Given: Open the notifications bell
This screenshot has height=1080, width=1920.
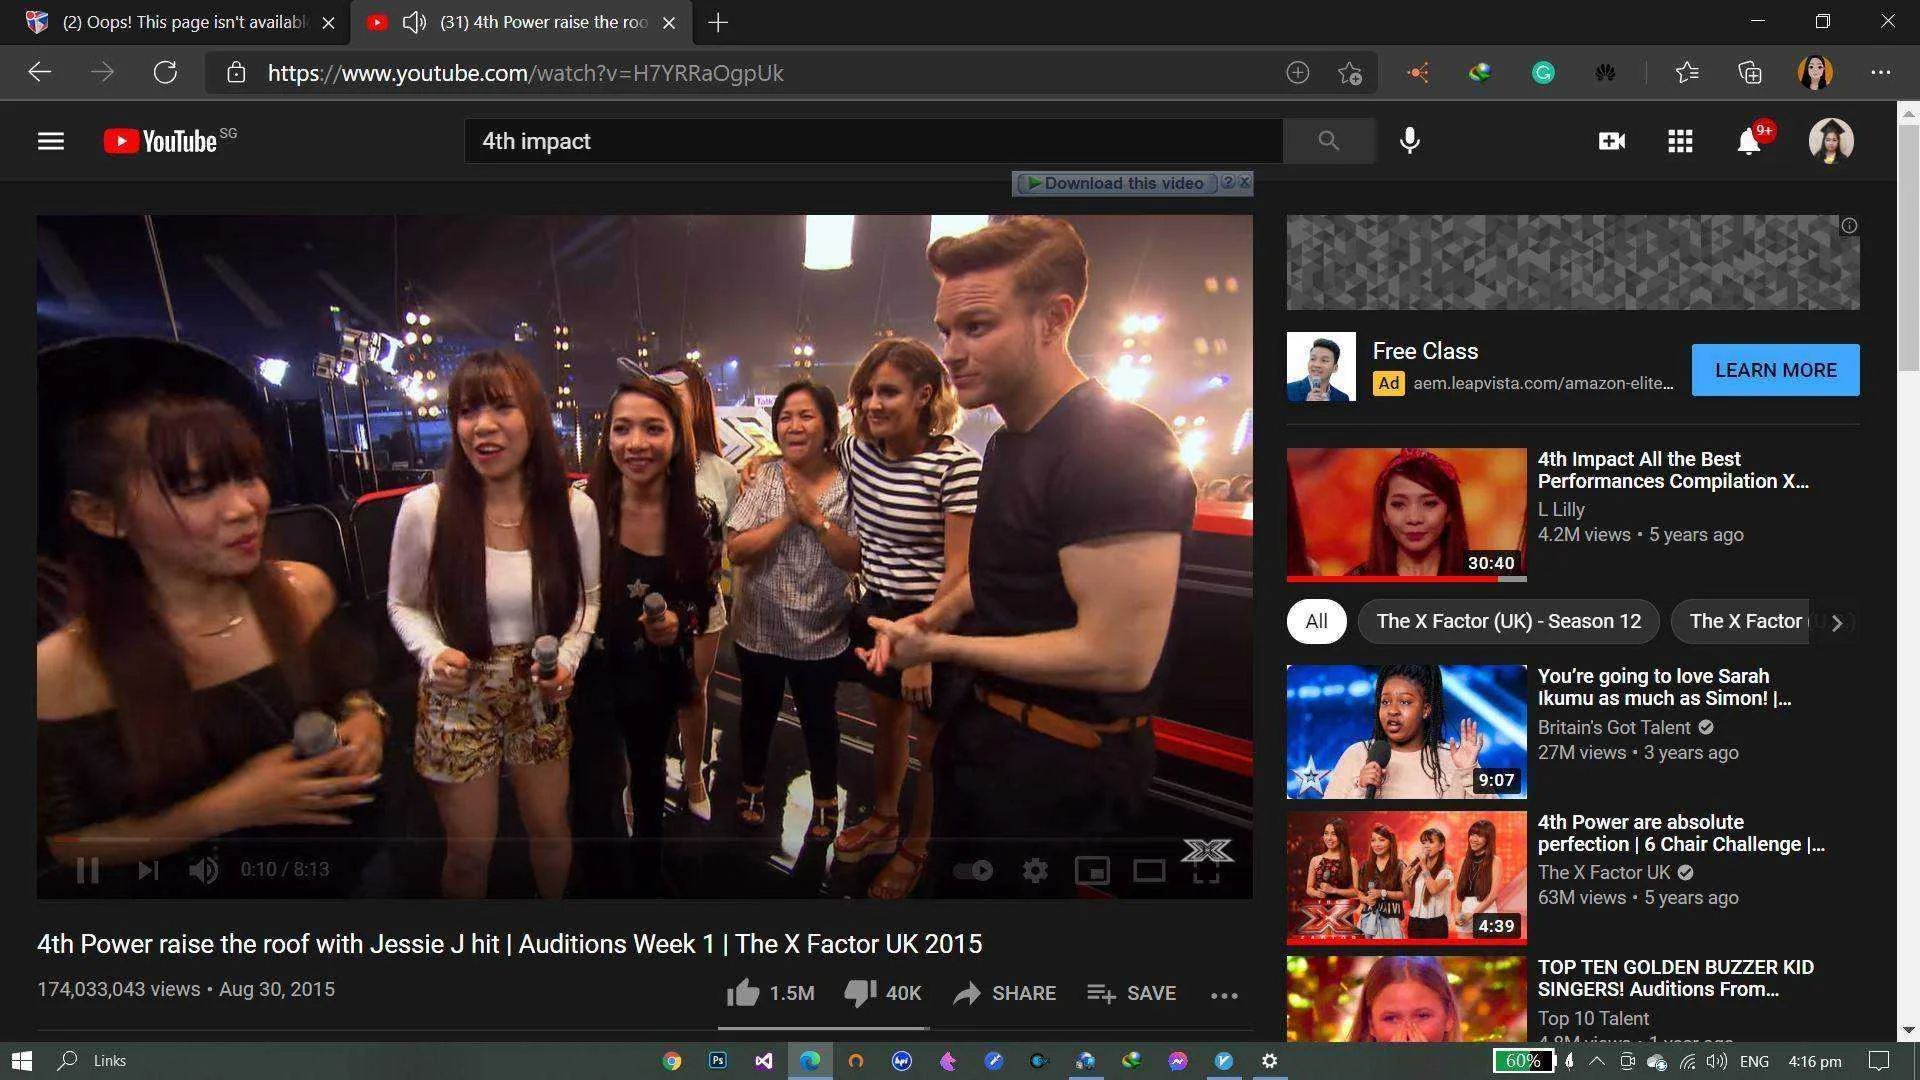Looking at the screenshot, I should pyautogui.click(x=1749, y=141).
